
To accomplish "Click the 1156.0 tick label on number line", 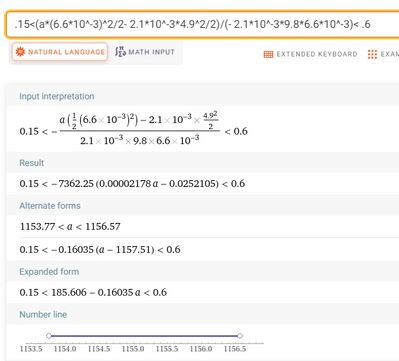I will click(201, 349).
